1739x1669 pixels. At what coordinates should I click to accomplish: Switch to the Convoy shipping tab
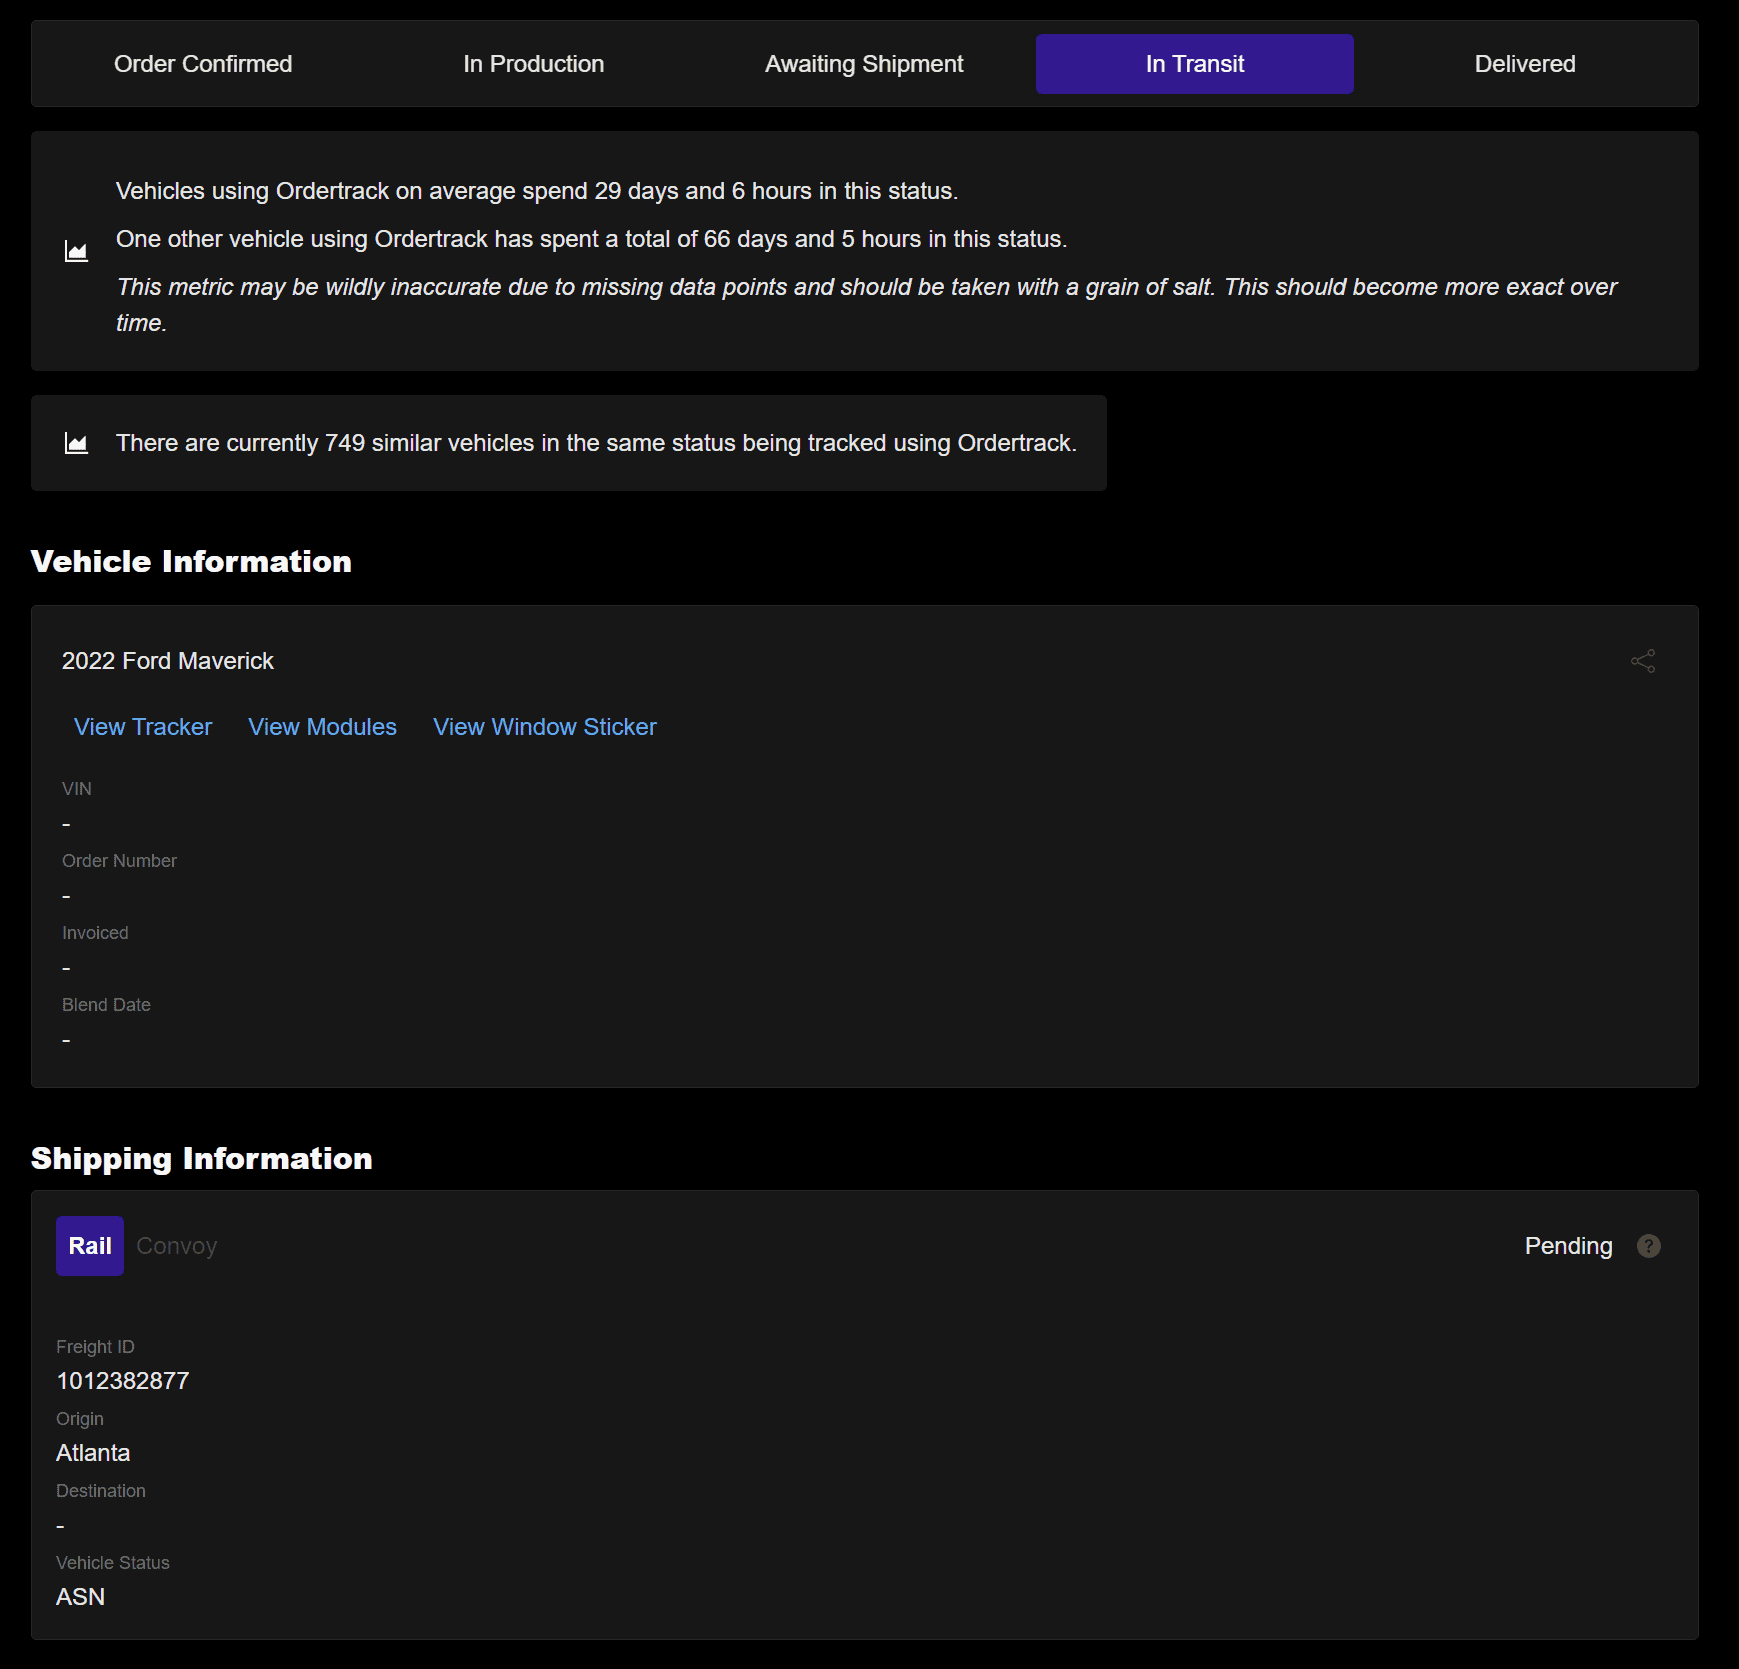pos(177,1246)
